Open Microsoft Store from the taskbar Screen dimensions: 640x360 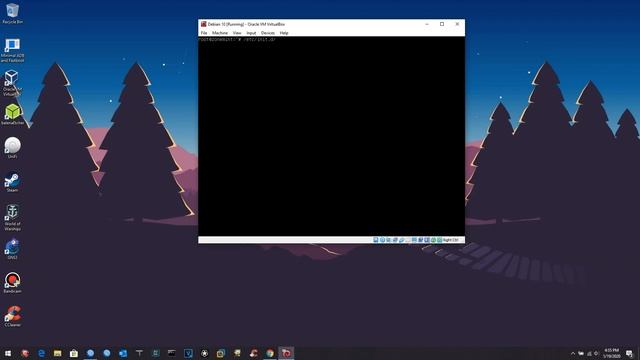tap(74, 353)
